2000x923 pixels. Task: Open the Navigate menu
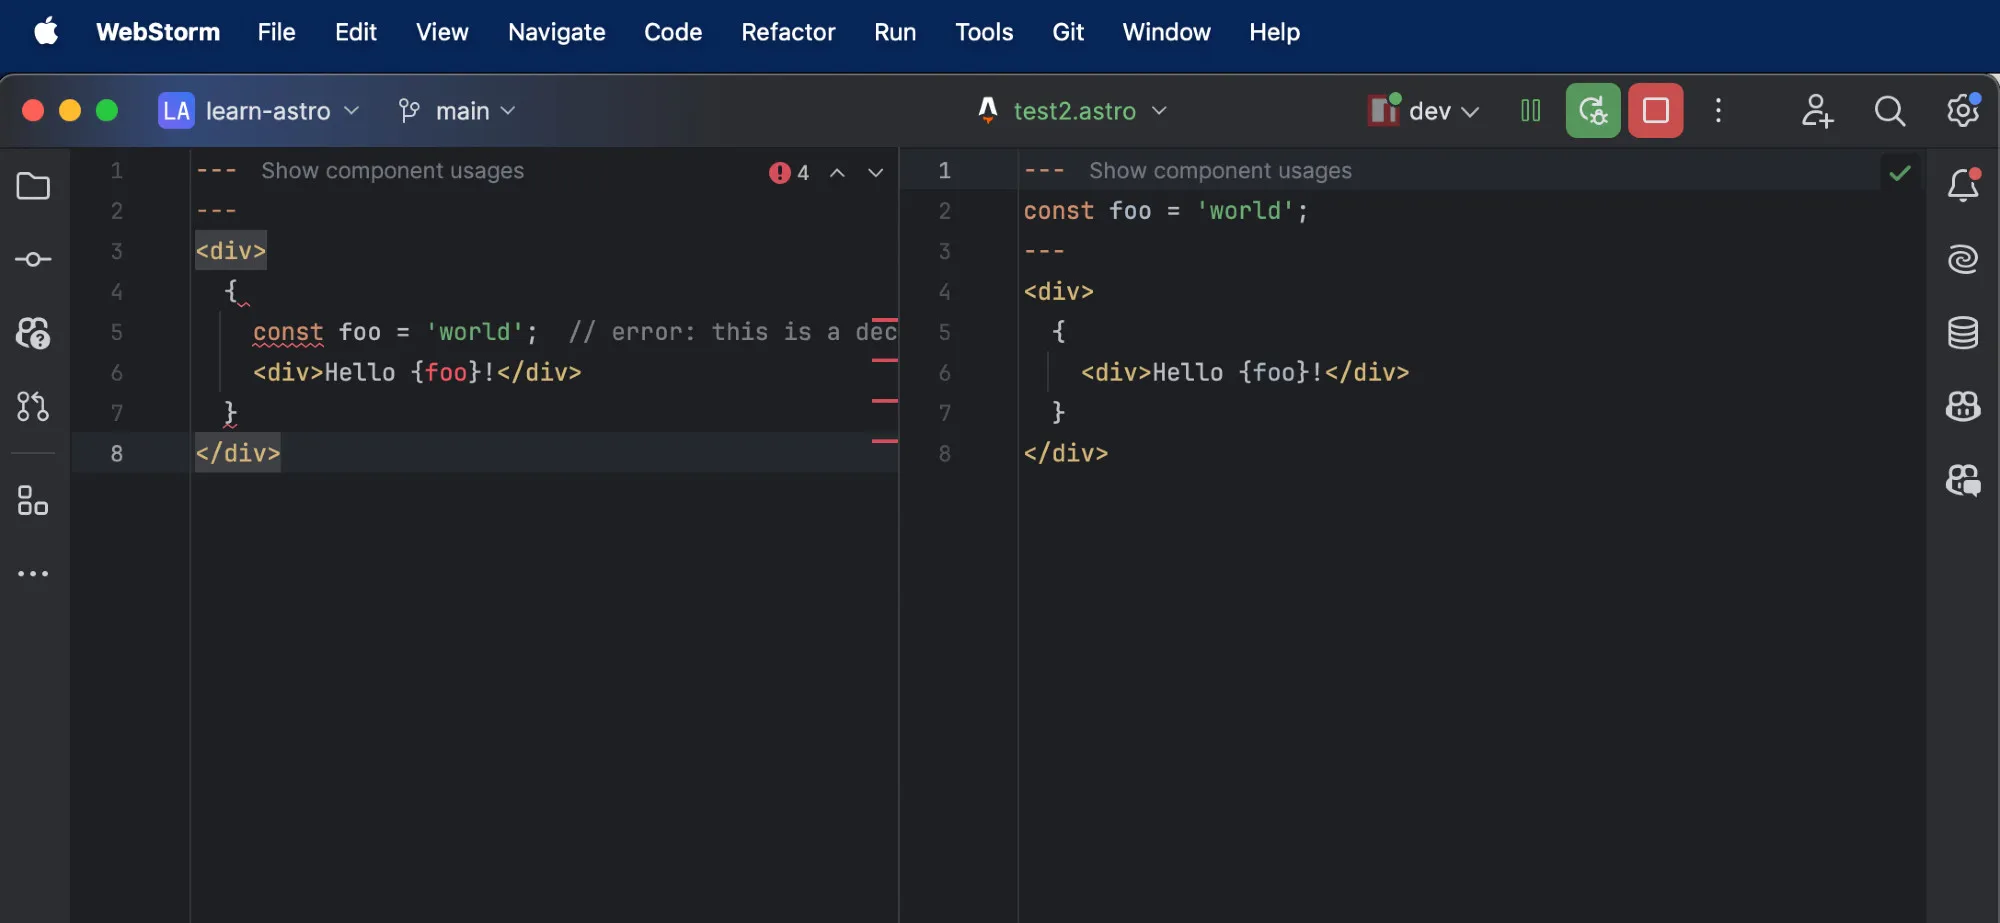pos(556,32)
